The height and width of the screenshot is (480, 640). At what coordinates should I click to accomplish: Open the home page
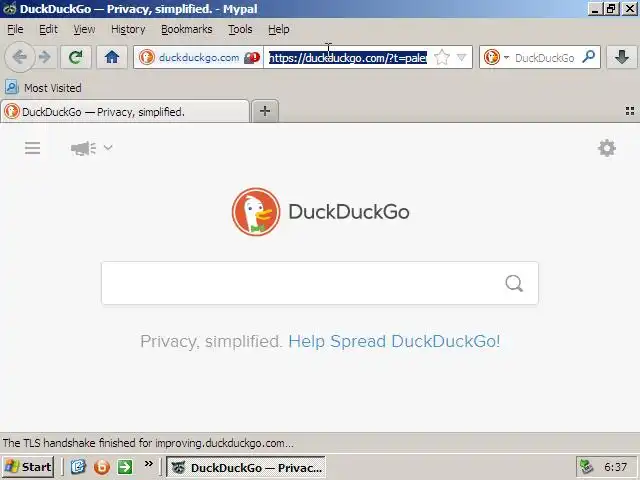pyautogui.click(x=111, y=57)
